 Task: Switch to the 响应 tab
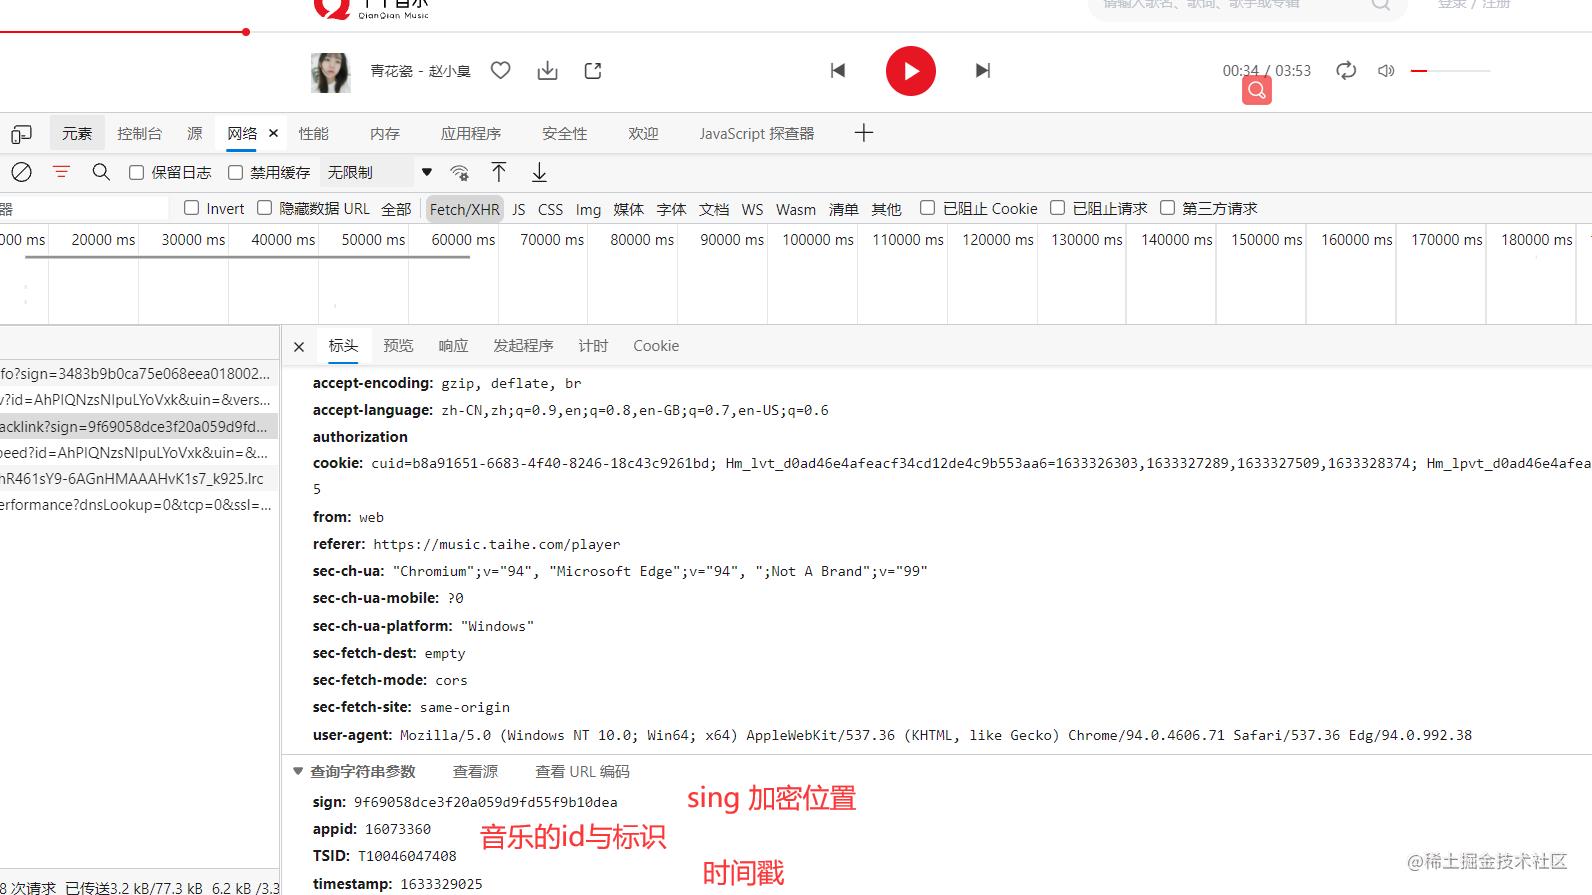[x=453, y=345]
